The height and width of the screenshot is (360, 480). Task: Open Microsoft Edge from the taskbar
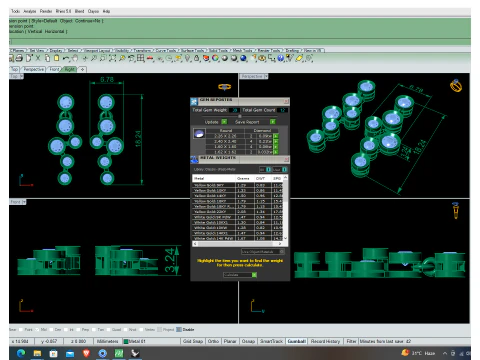pos(21,353)
